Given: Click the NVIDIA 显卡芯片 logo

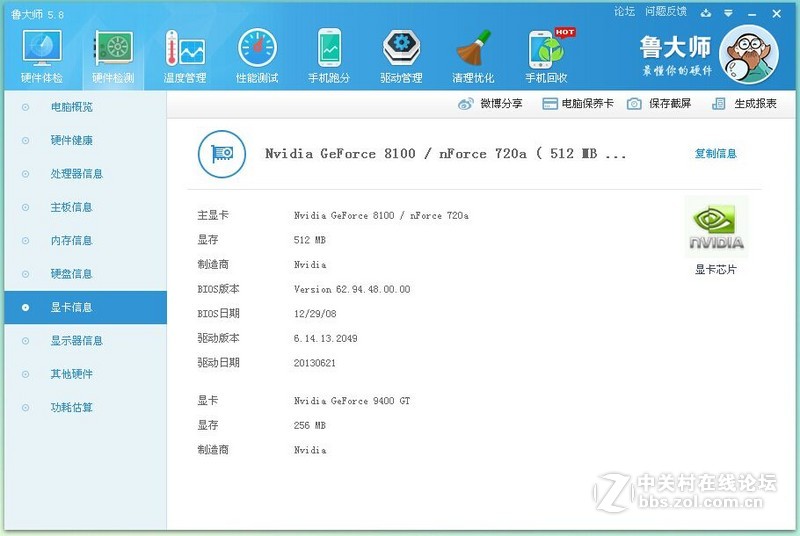Looking at the screenshot, I should coord(716,227).
